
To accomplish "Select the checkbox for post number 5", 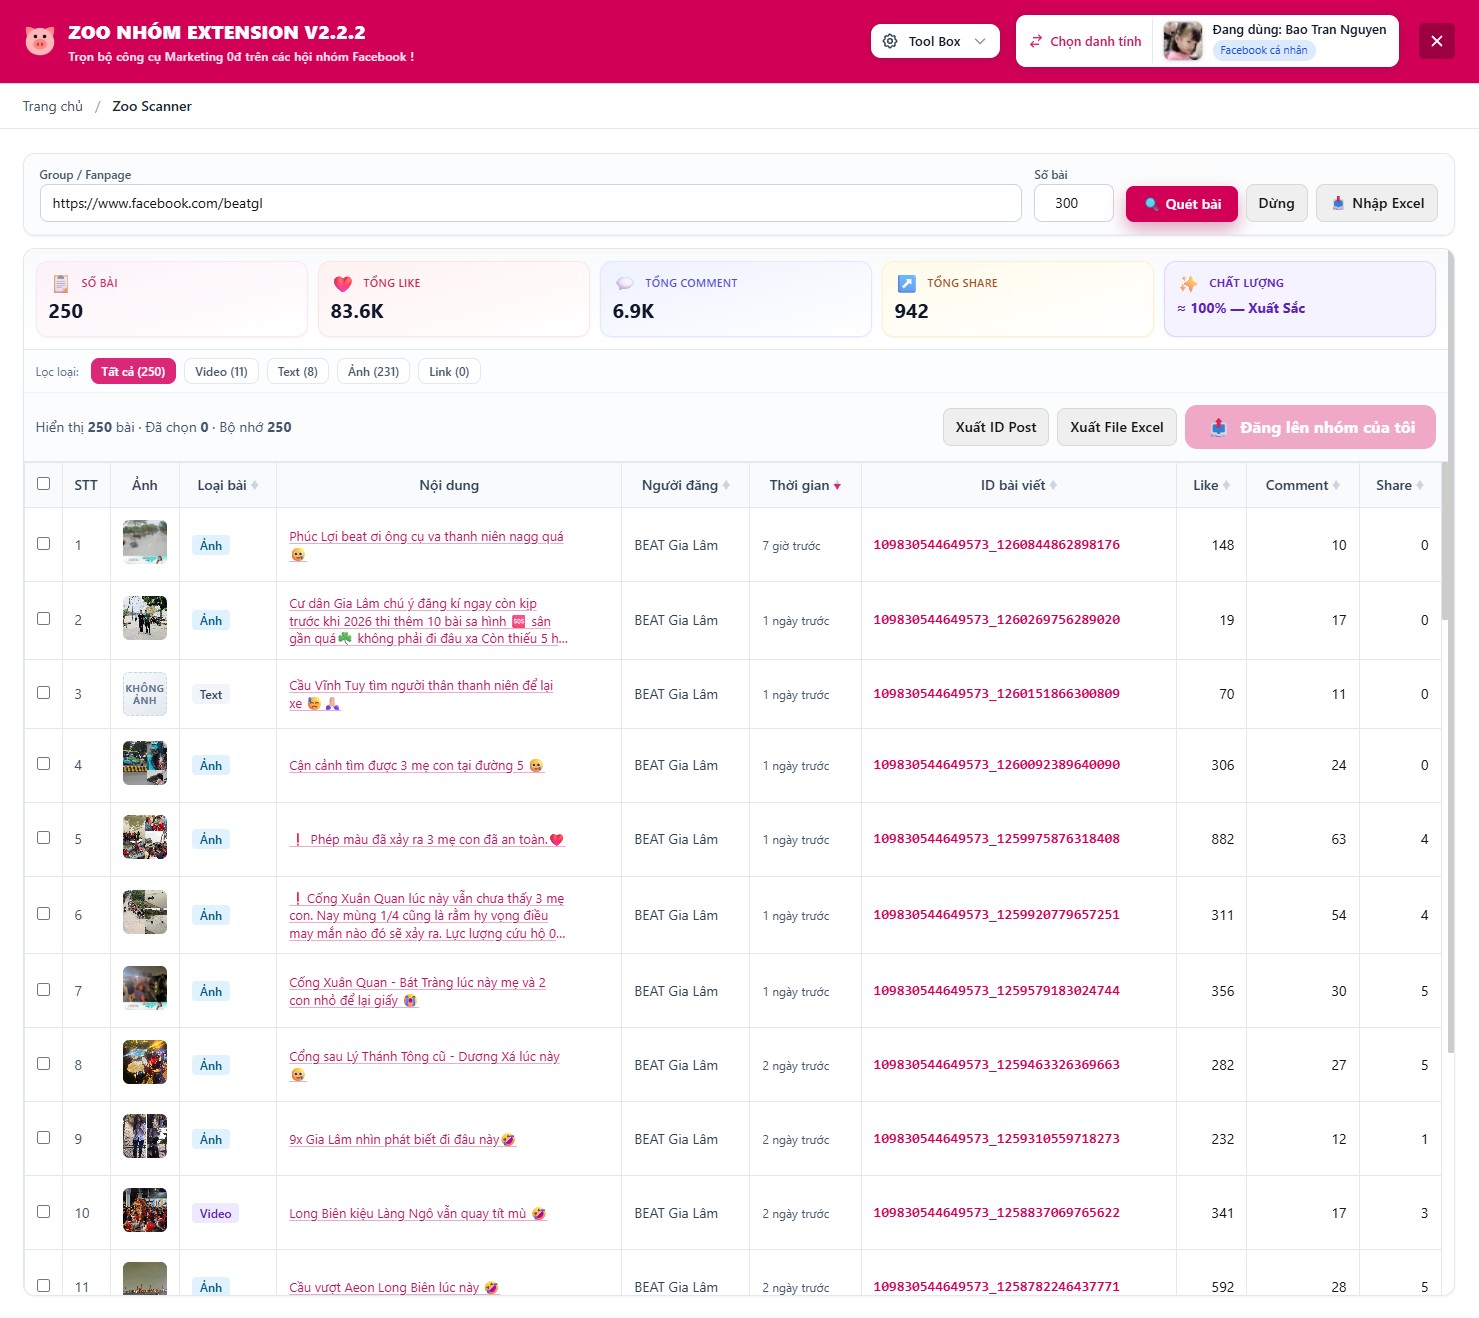I will 43,838.
